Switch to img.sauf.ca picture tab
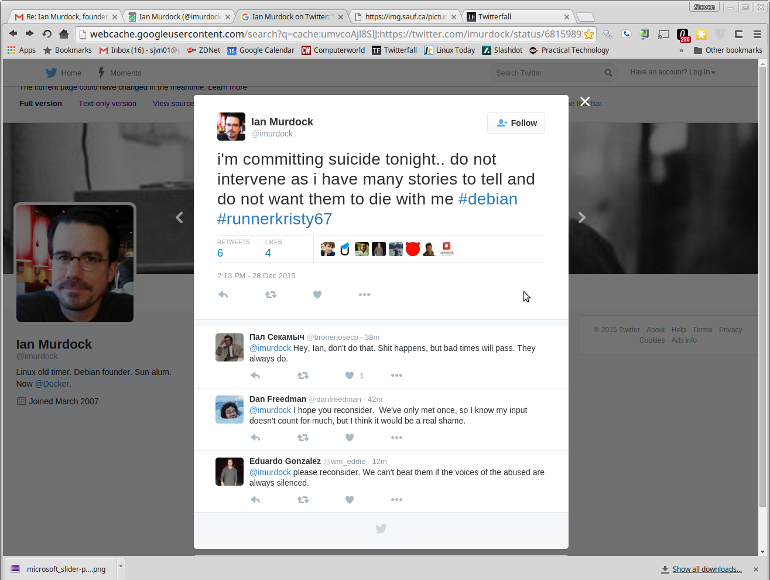This screenshot has height=580, width=770. click(x=405, y=17)
